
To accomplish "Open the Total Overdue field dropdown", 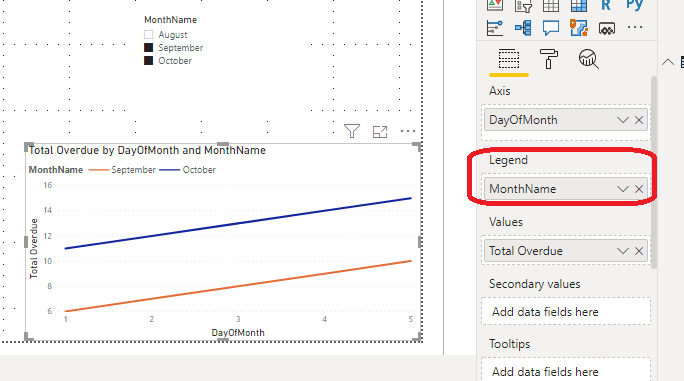I will [622, 251].
